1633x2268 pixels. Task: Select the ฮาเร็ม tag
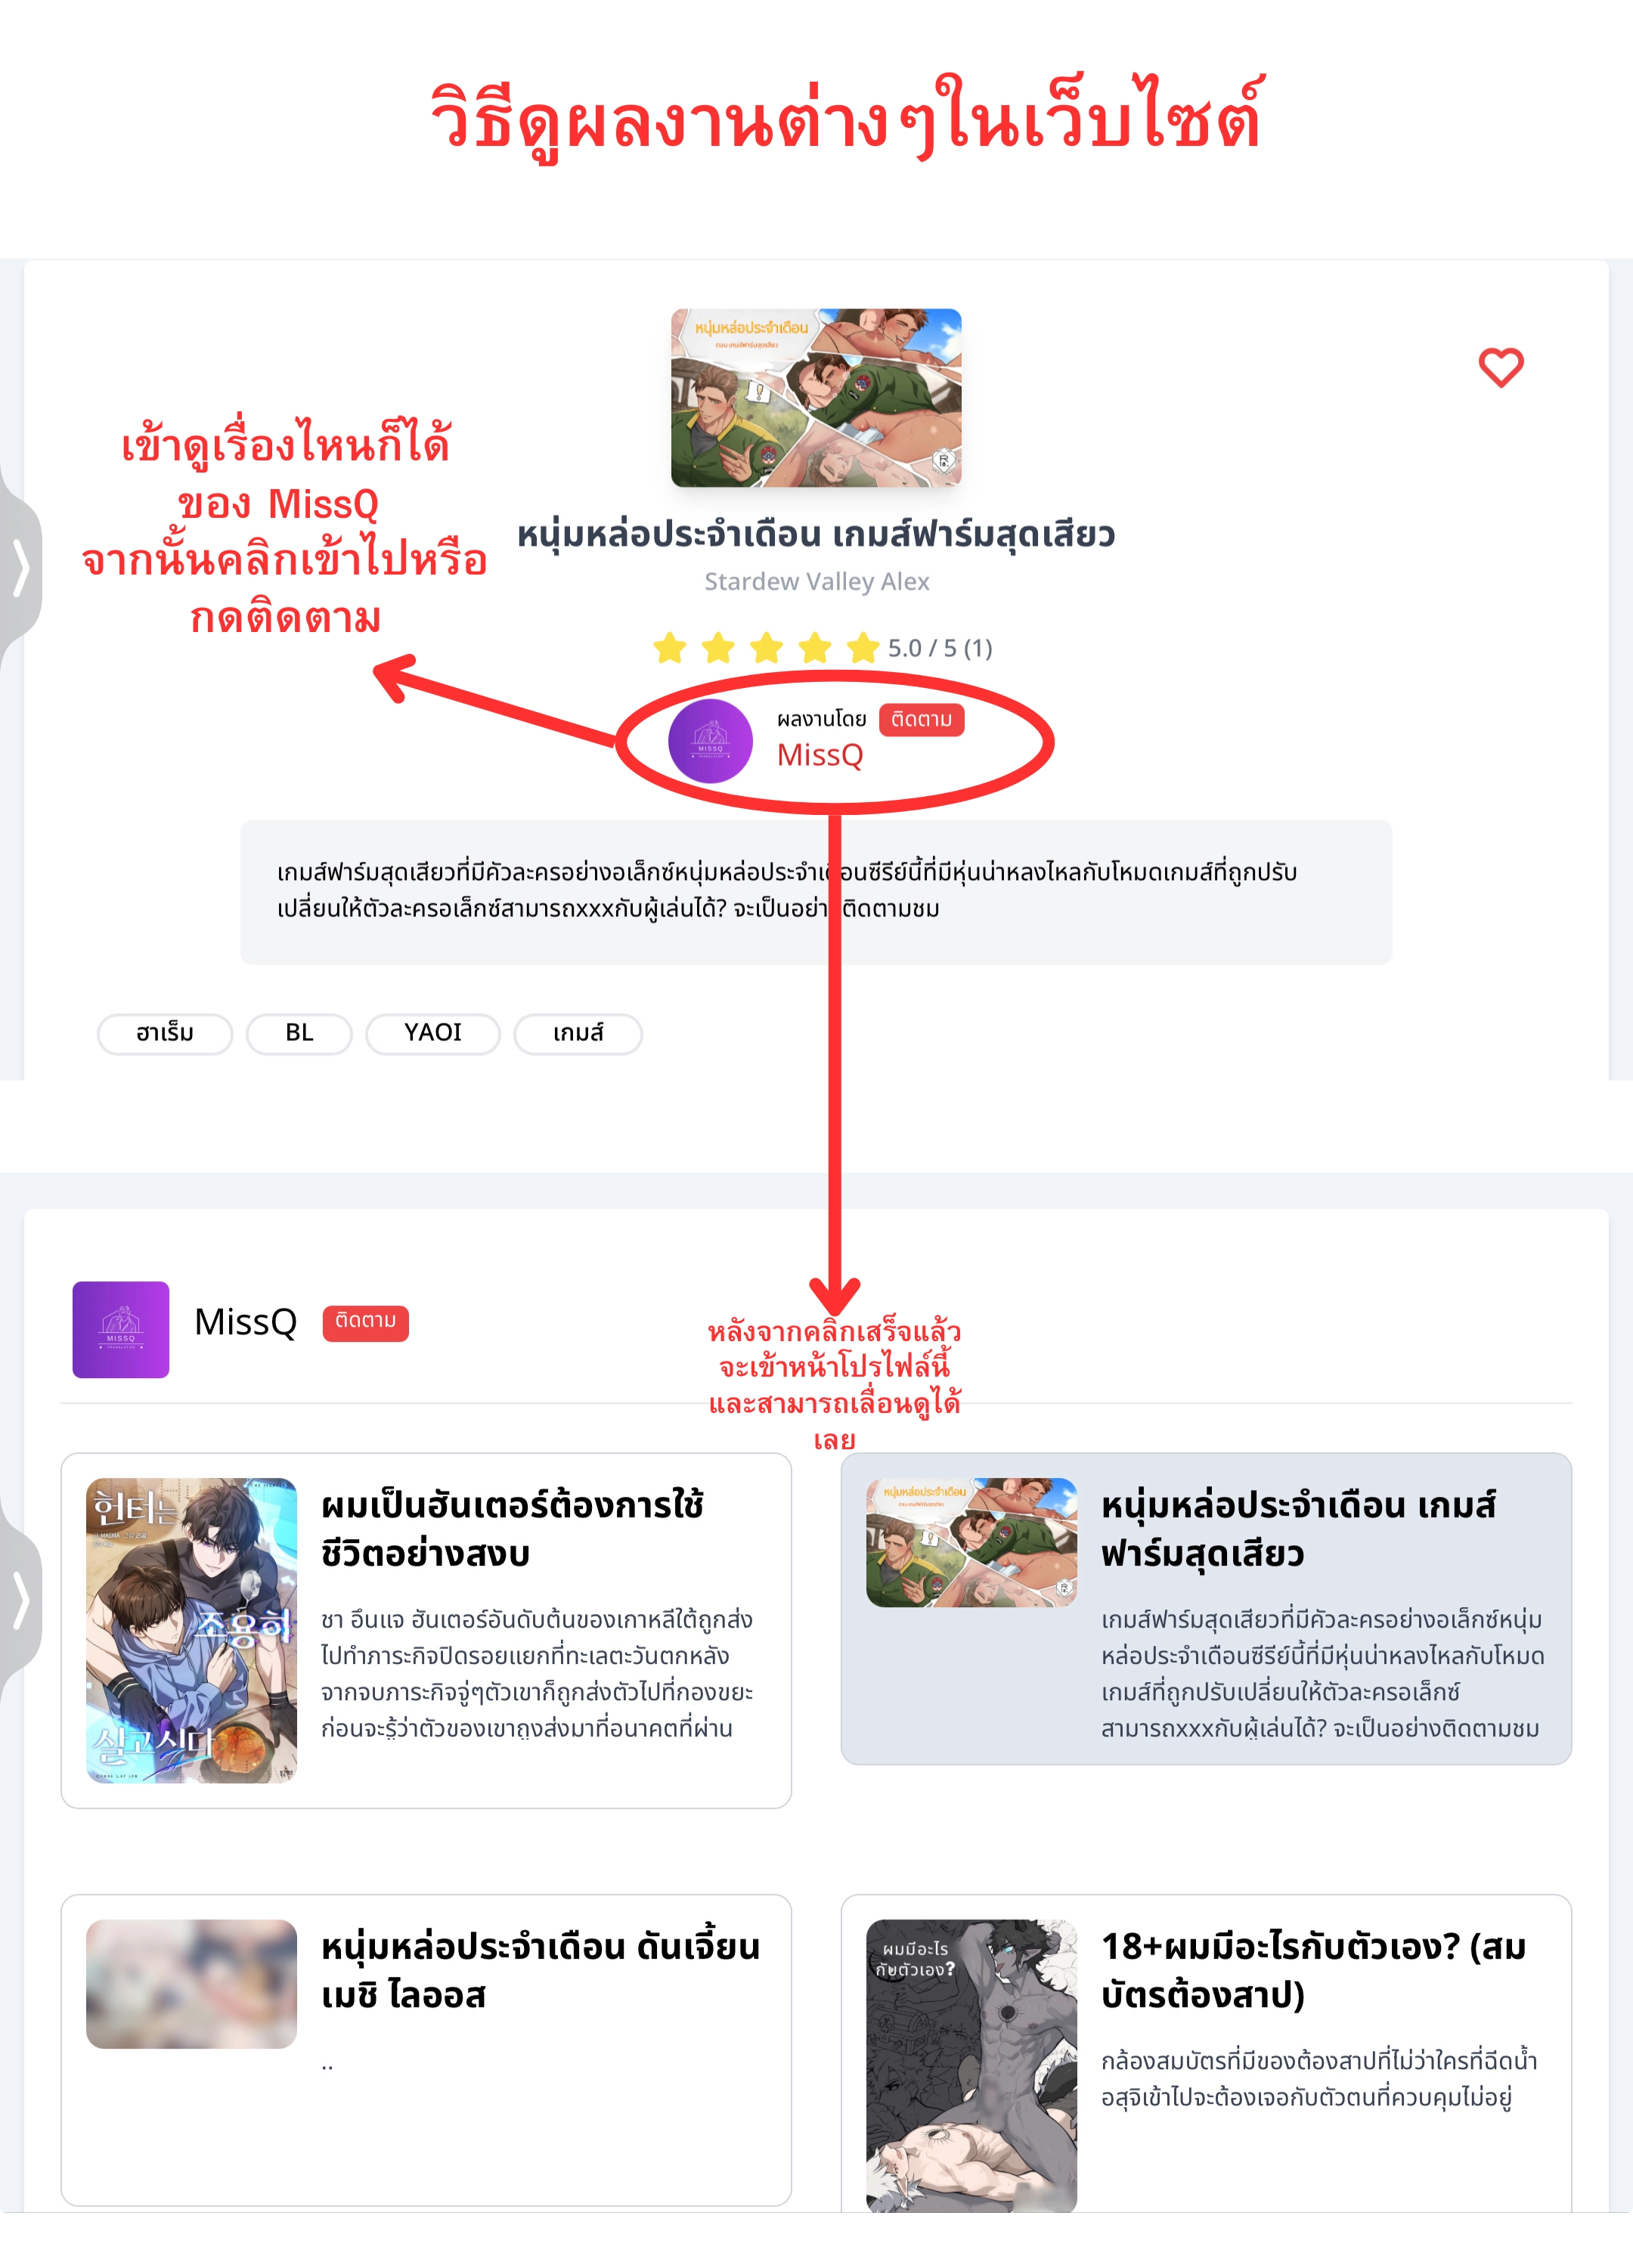point(165,1033)
